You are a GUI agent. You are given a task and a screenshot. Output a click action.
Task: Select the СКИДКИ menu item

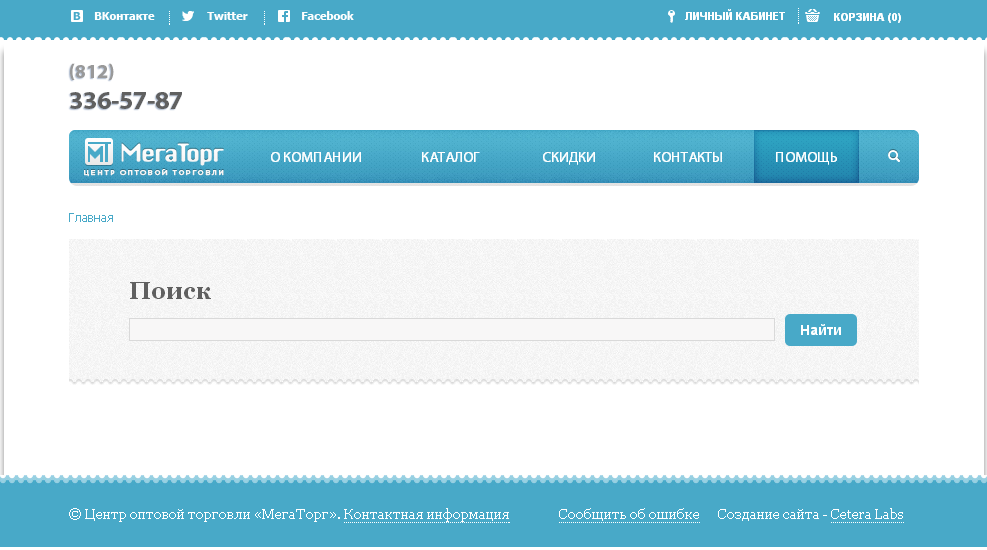pyautogui.click(x=569, y=158)
